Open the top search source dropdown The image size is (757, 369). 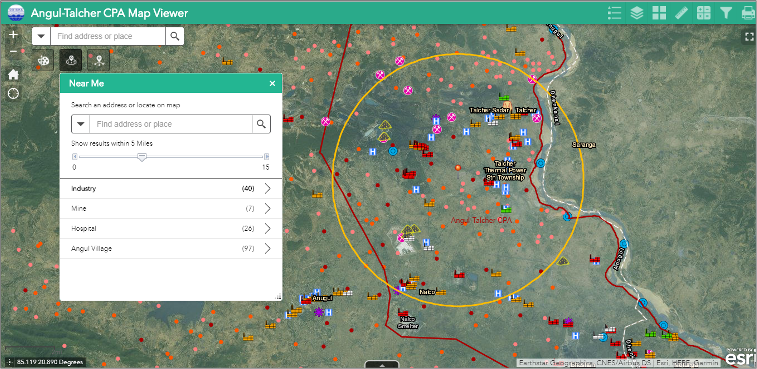click(41, 36)
